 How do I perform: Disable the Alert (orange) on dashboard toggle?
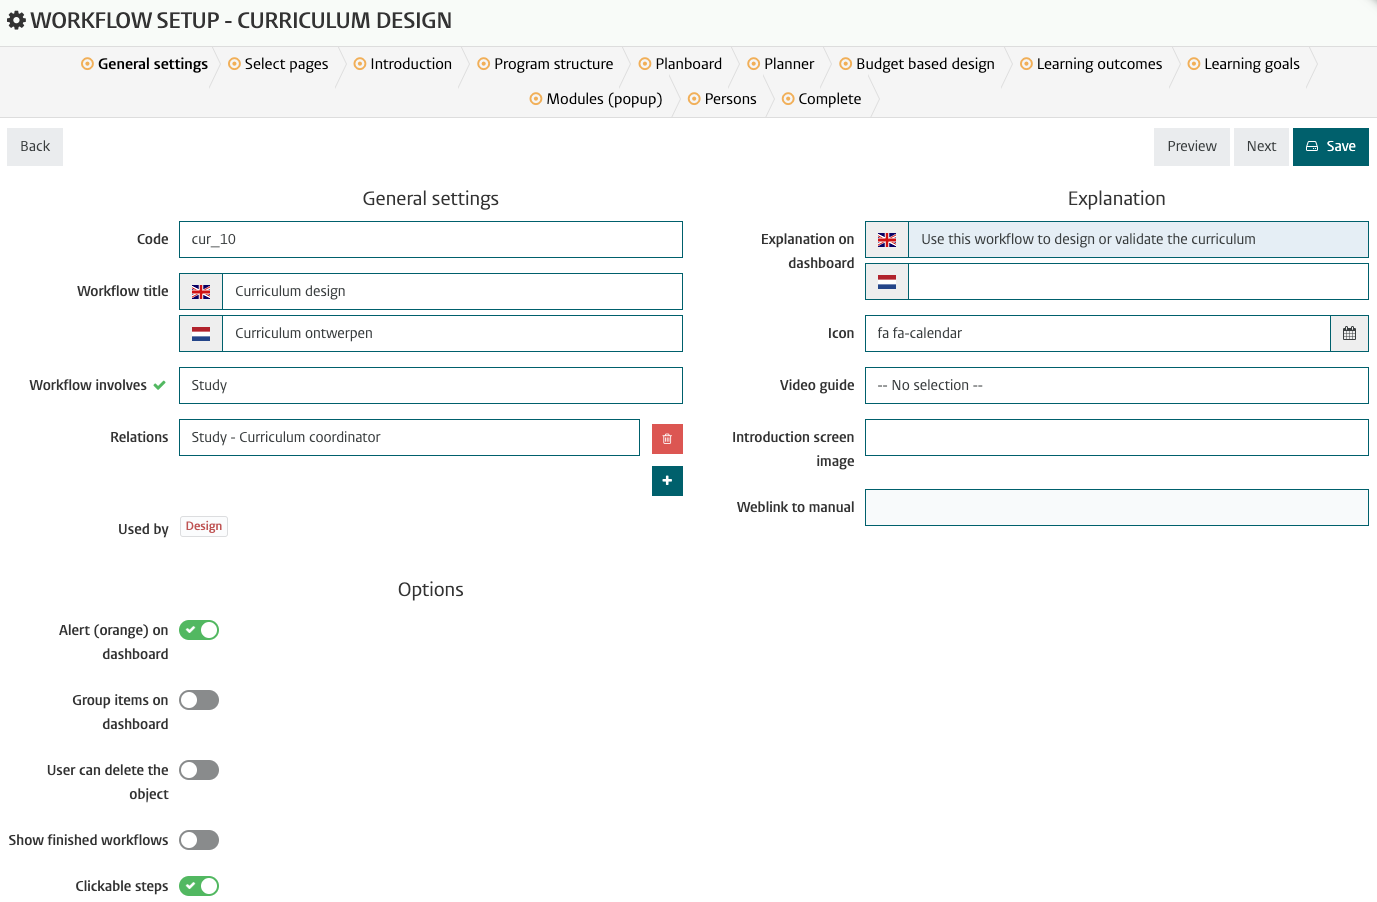[x=198, y=629]
